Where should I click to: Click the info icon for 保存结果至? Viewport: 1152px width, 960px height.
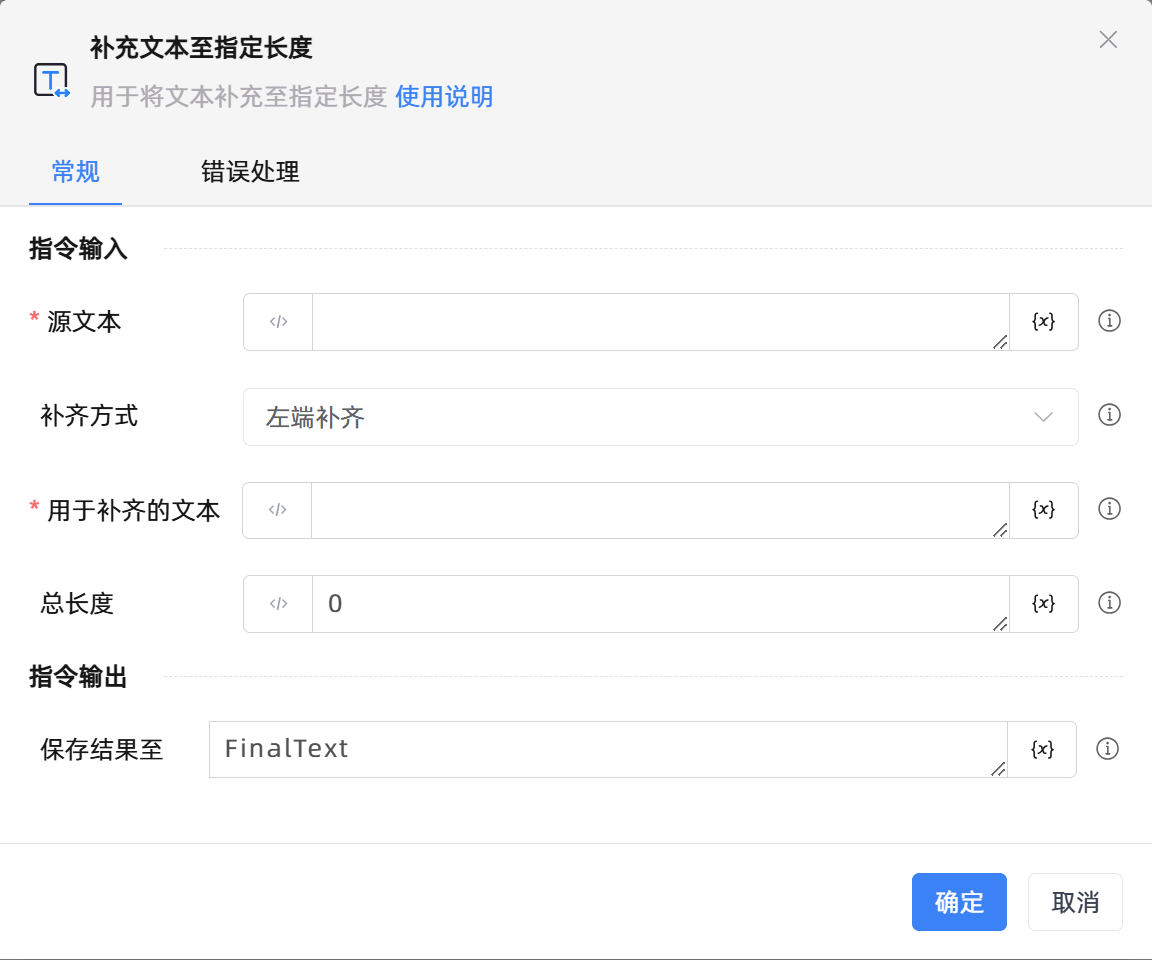[x=1107, y=749]
